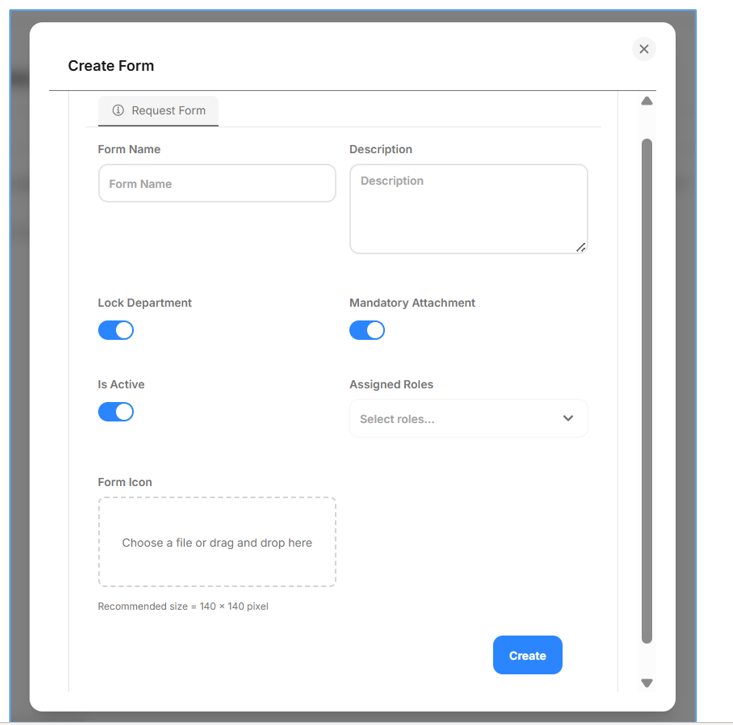The height and width of the screenshot is (725, 733).
Task: Click the Lock Department label
Action: point(145,303)
